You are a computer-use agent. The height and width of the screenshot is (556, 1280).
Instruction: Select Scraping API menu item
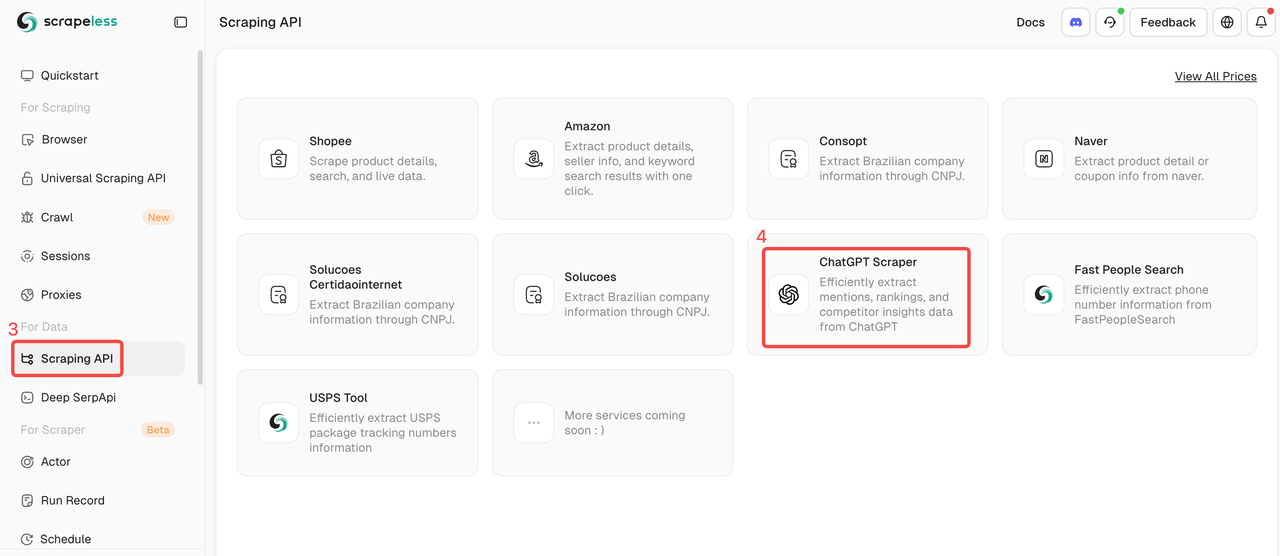[x=100, y=359]
